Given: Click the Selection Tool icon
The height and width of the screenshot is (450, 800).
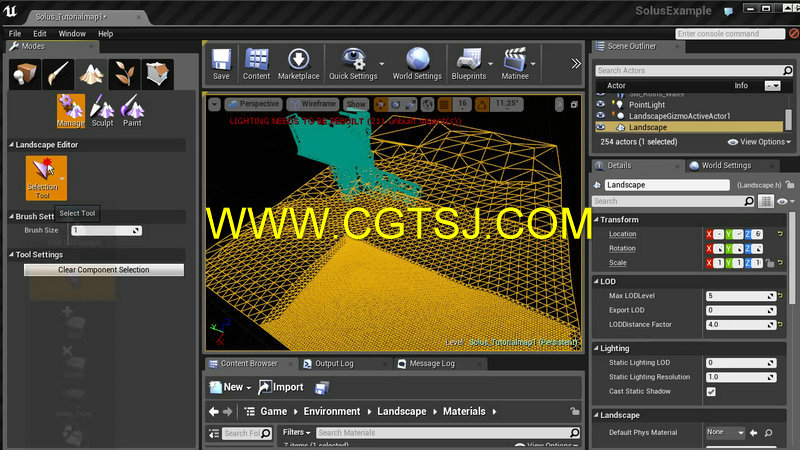Looking at the screenshot, I should pos(46,178).
